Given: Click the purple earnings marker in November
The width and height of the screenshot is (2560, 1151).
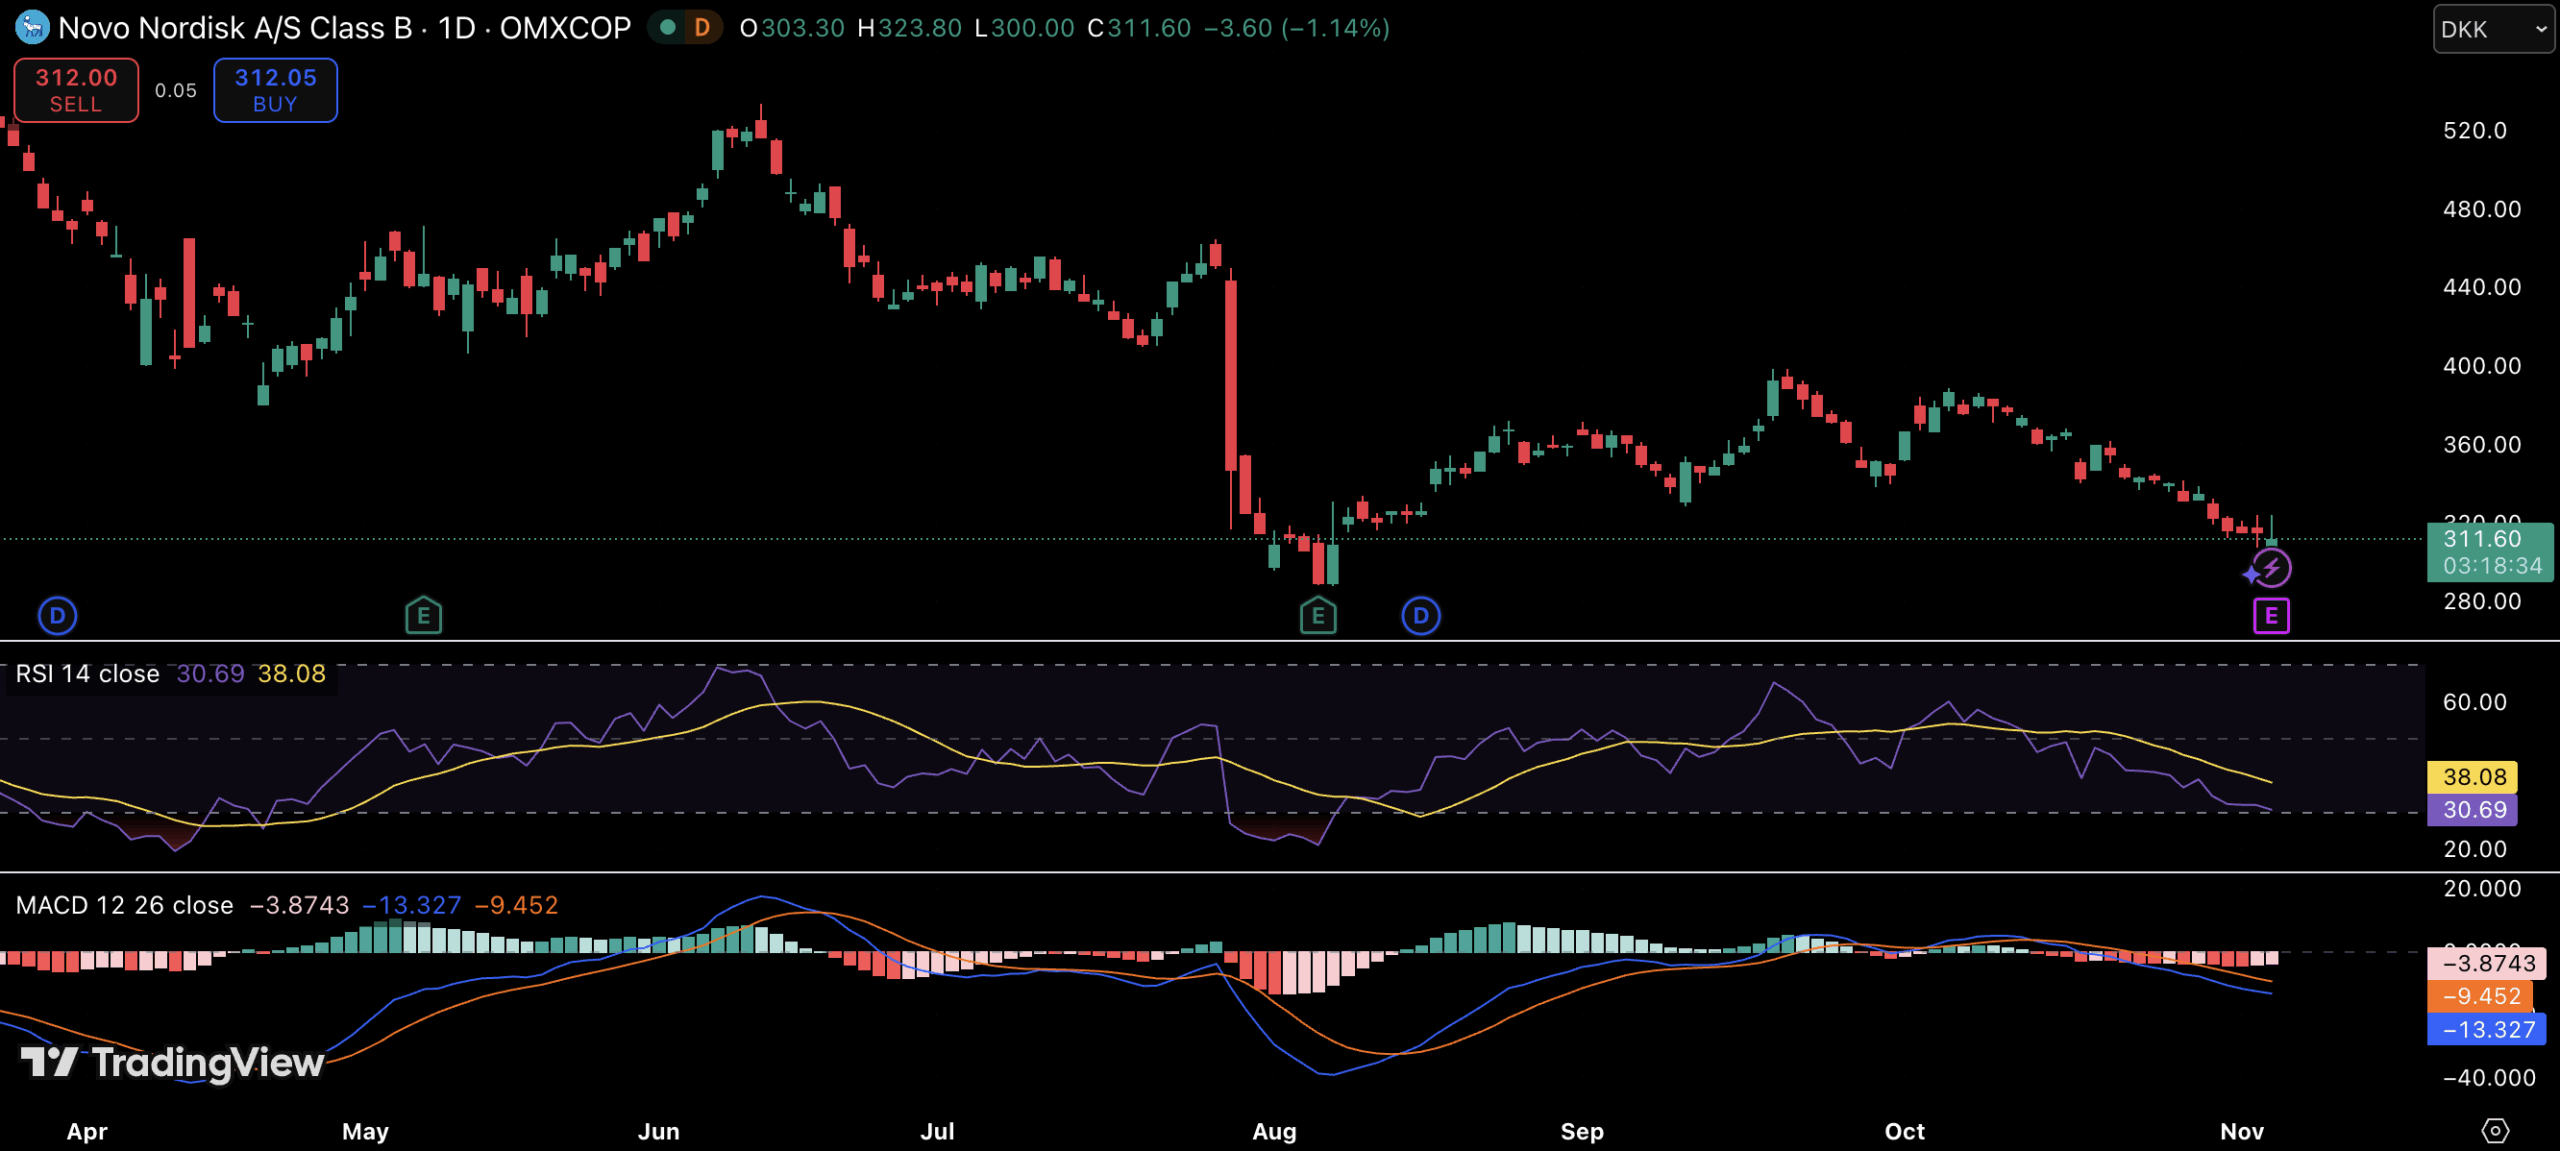Looking at the screenshot, I should pyautogui.click(x=2271, y=615).
